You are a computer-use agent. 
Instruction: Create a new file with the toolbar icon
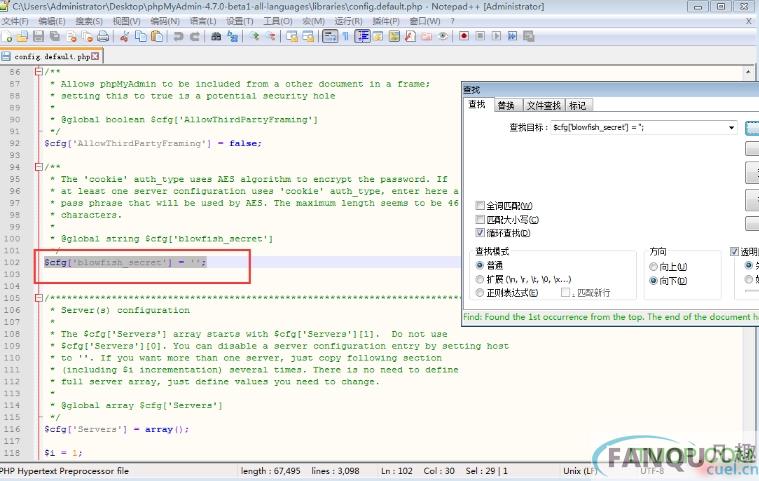(8, 36)
